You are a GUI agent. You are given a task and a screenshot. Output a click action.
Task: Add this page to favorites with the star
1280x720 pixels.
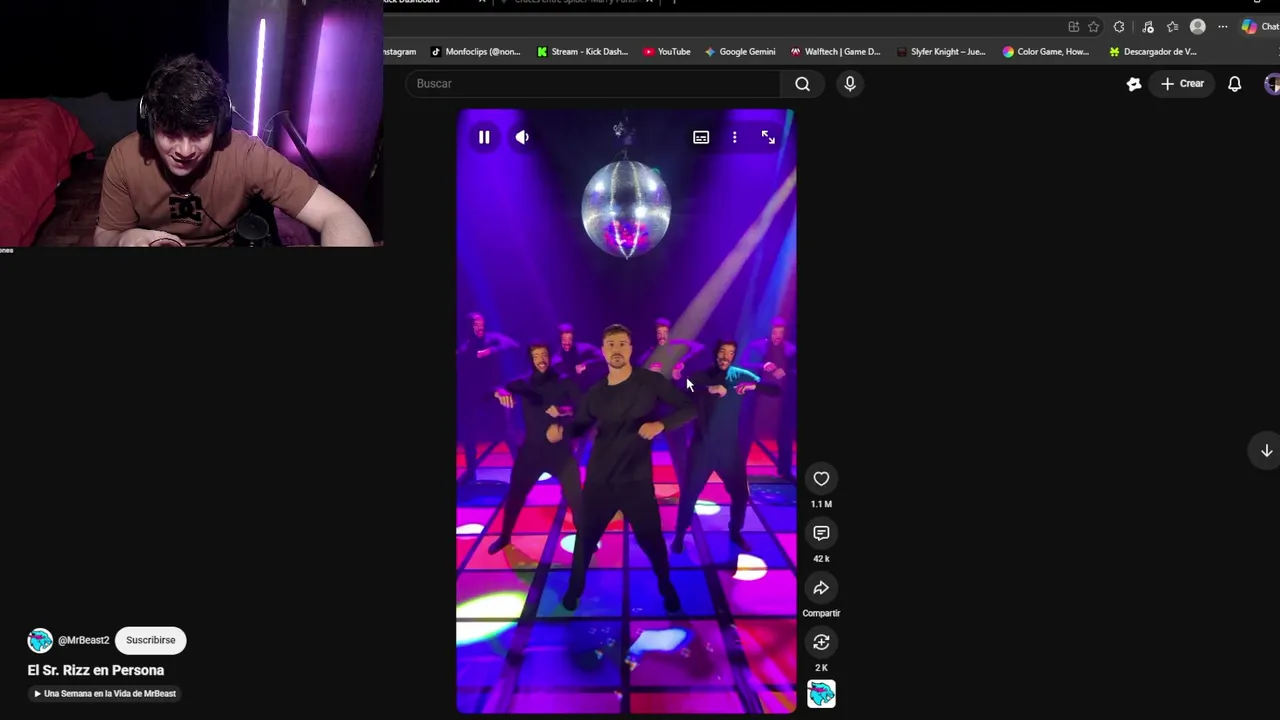[x=1094, y=27]
